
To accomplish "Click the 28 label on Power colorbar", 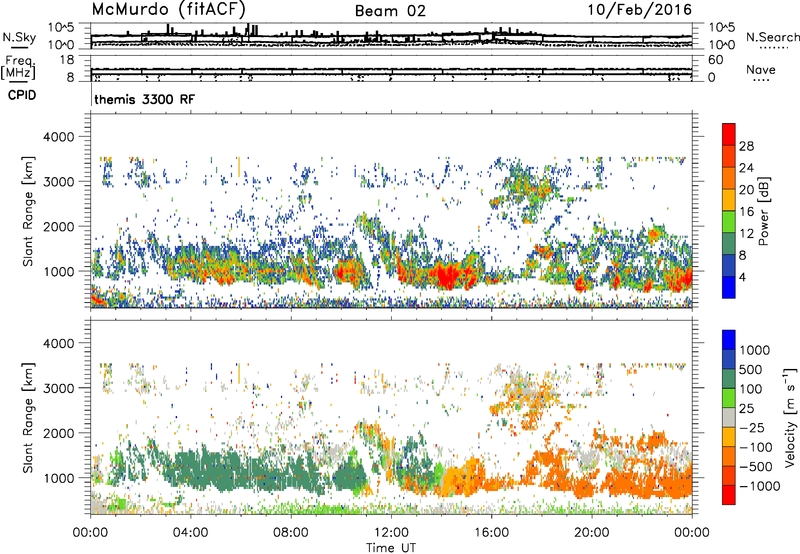I will pyautogui.click(x=746, y=146).
